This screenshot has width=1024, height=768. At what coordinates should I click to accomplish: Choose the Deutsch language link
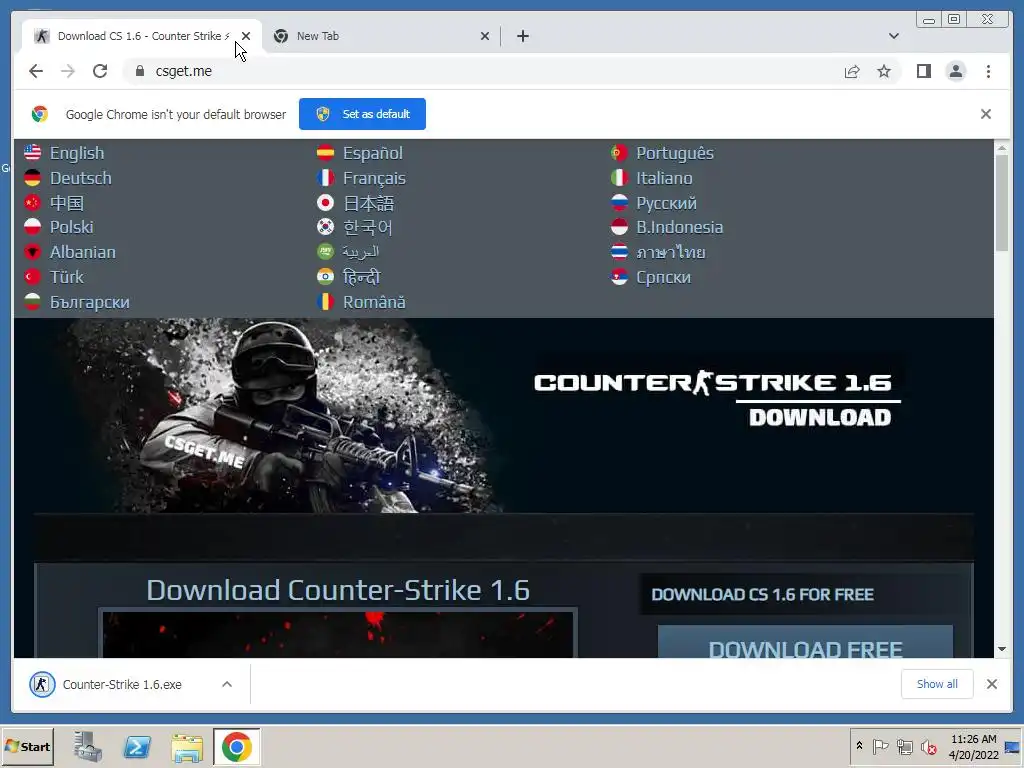pos(81,178)
